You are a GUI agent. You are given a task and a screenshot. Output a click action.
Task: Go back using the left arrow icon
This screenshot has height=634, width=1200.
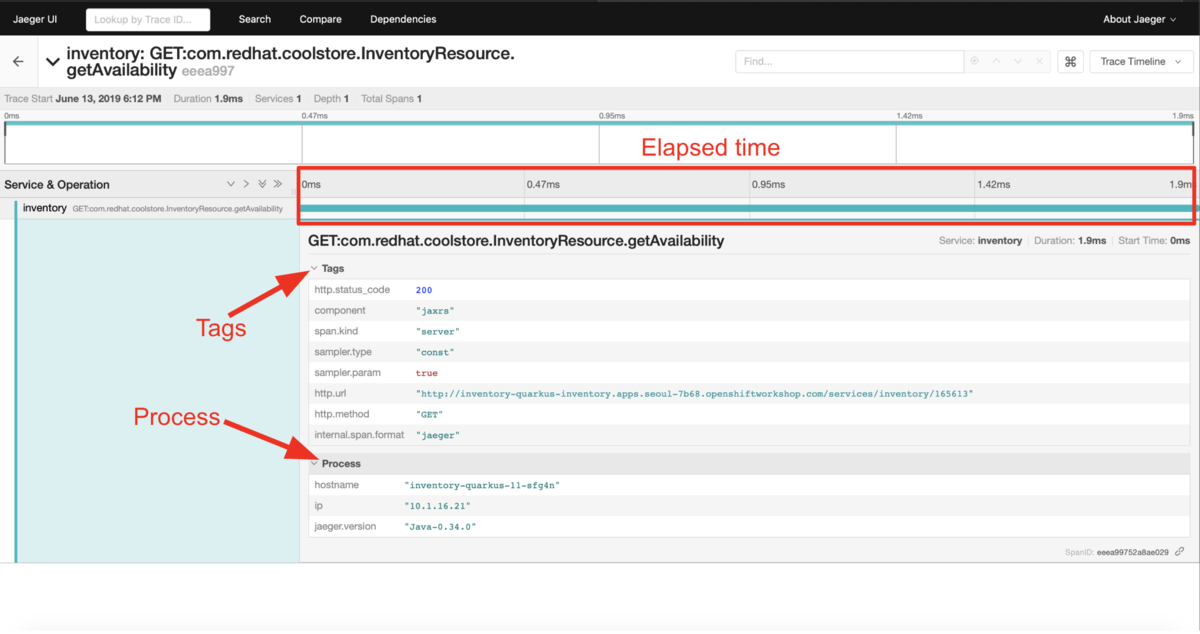[x=18, y=62]
